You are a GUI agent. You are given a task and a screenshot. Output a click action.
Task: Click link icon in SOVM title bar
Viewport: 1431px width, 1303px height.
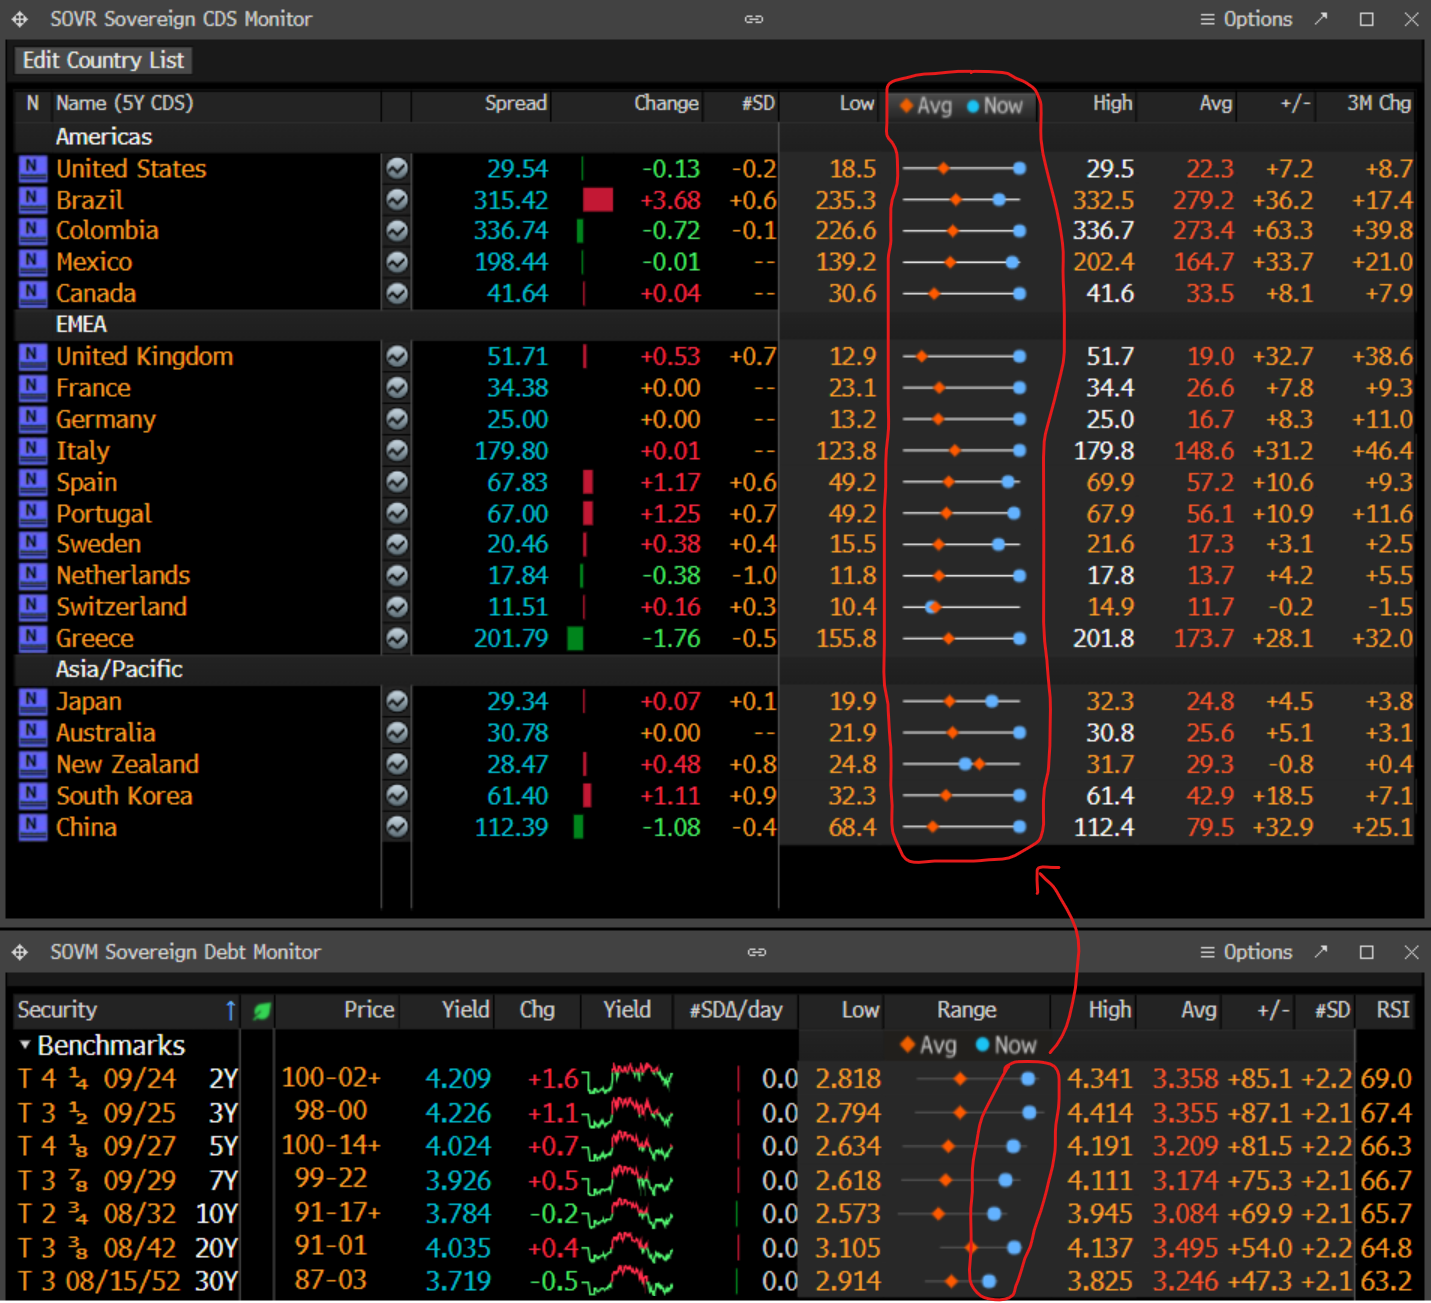[x=757, y=952]
